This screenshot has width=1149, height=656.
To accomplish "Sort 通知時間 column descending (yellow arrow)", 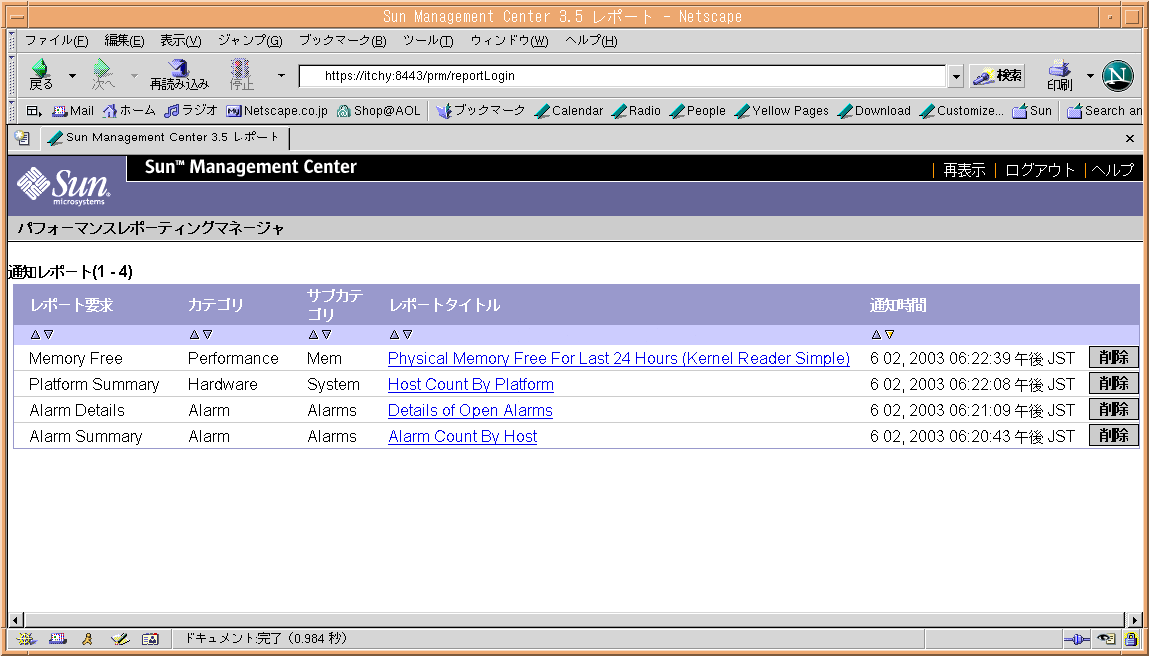I will pos(890,334).
